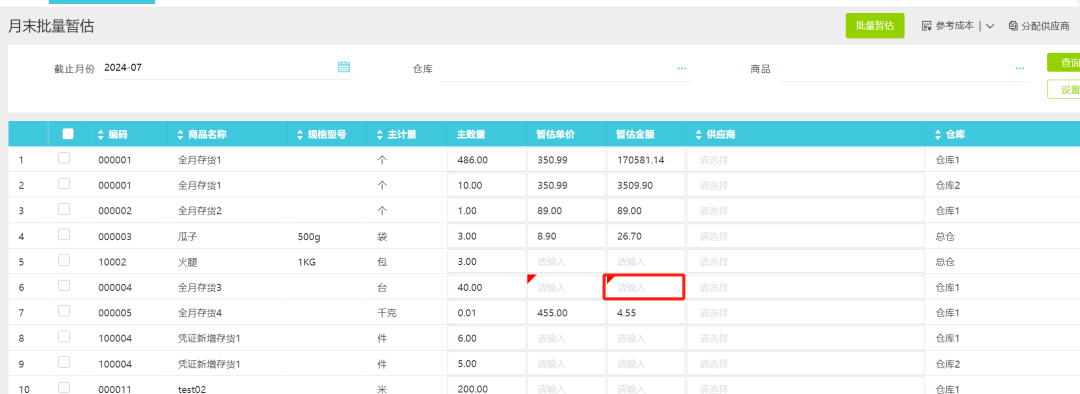Expand the 参考成本 dropdown arrow
Viewport: 1080px width, 394px height.
(x=990, y=26)
